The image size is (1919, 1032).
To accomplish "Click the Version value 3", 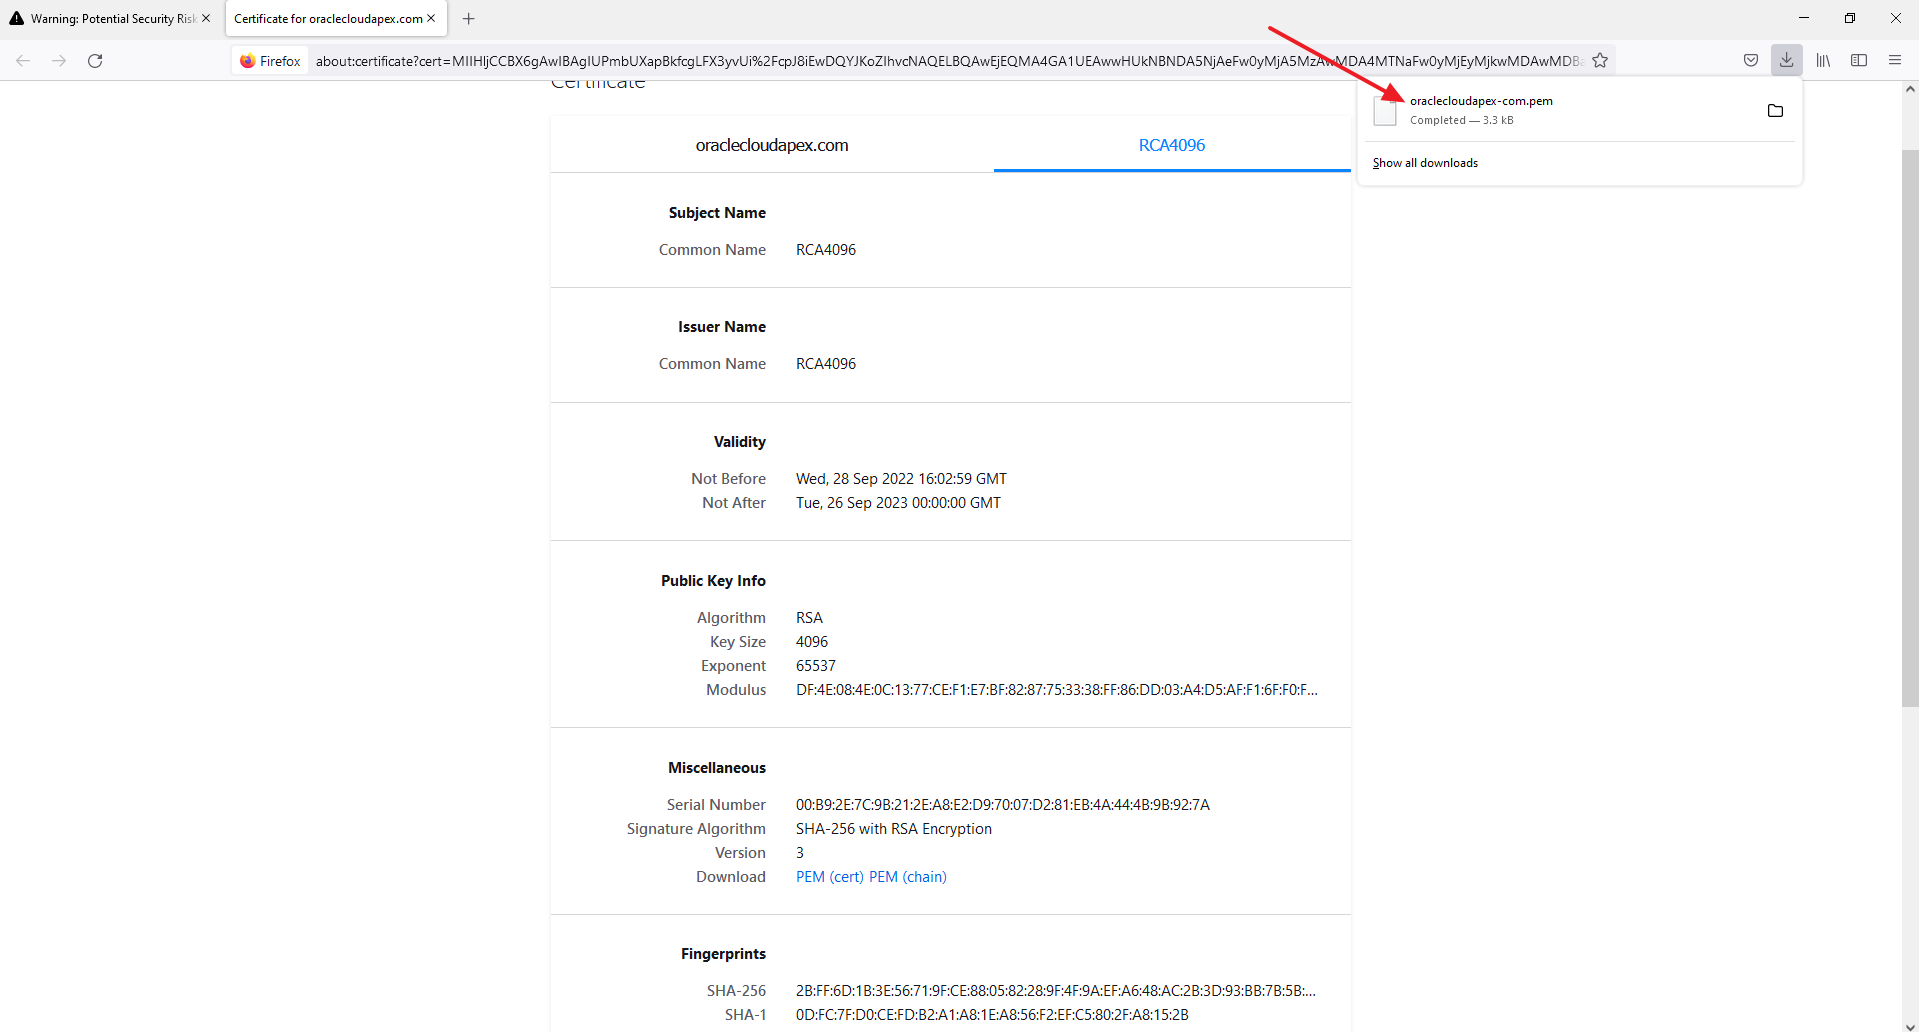I will (800, 853).
